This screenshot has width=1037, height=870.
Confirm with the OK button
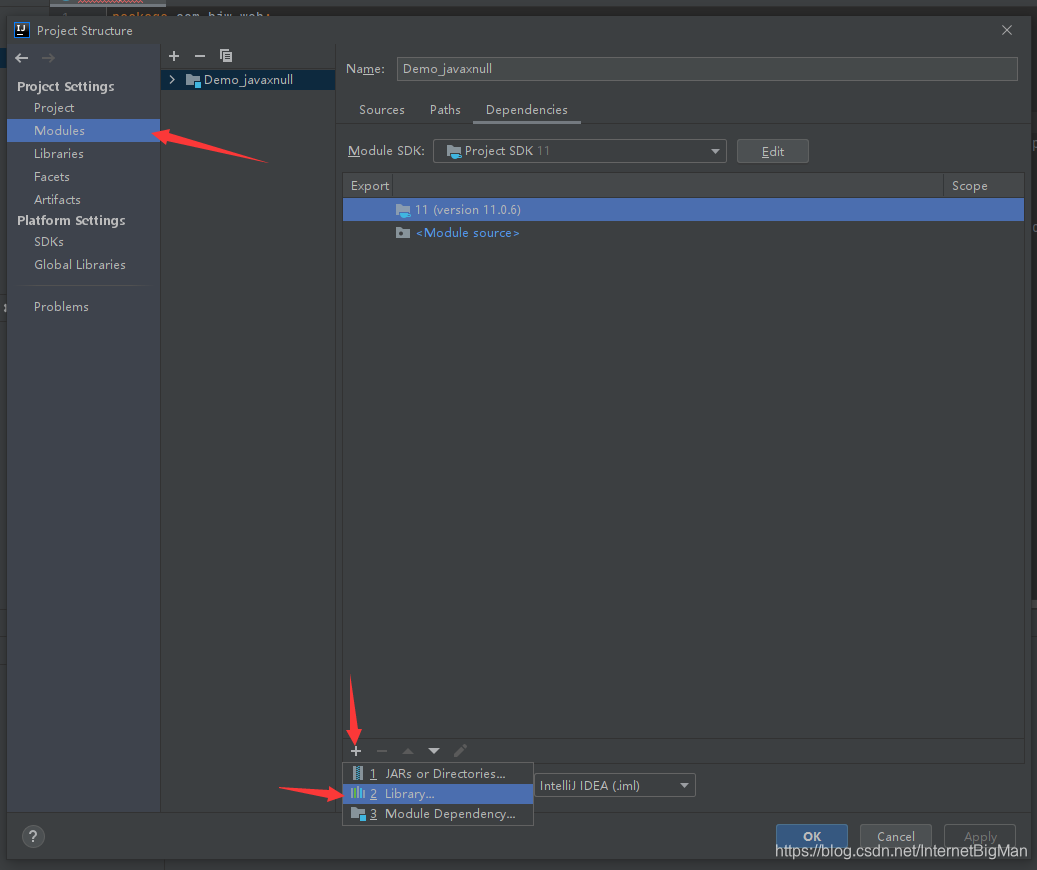(x=811, y=836)
